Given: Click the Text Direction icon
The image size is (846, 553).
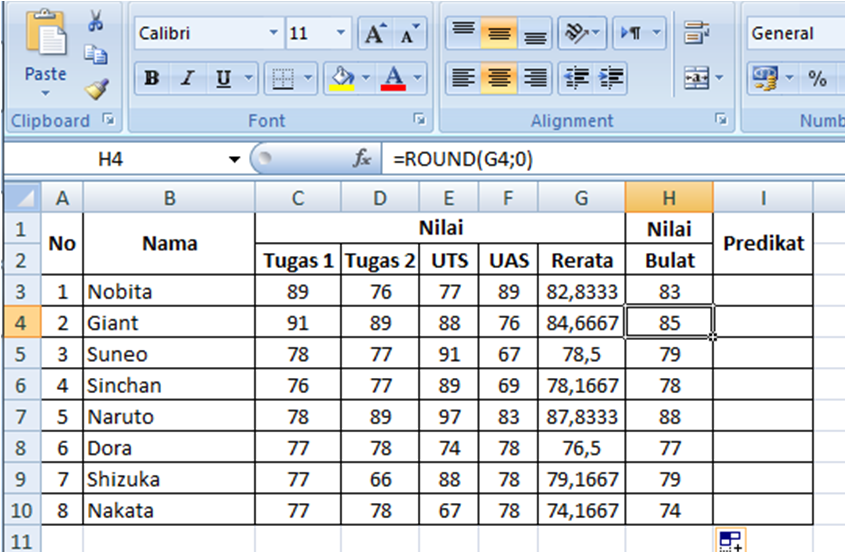Looking at the screenshot, I should (x=631, y=33).
